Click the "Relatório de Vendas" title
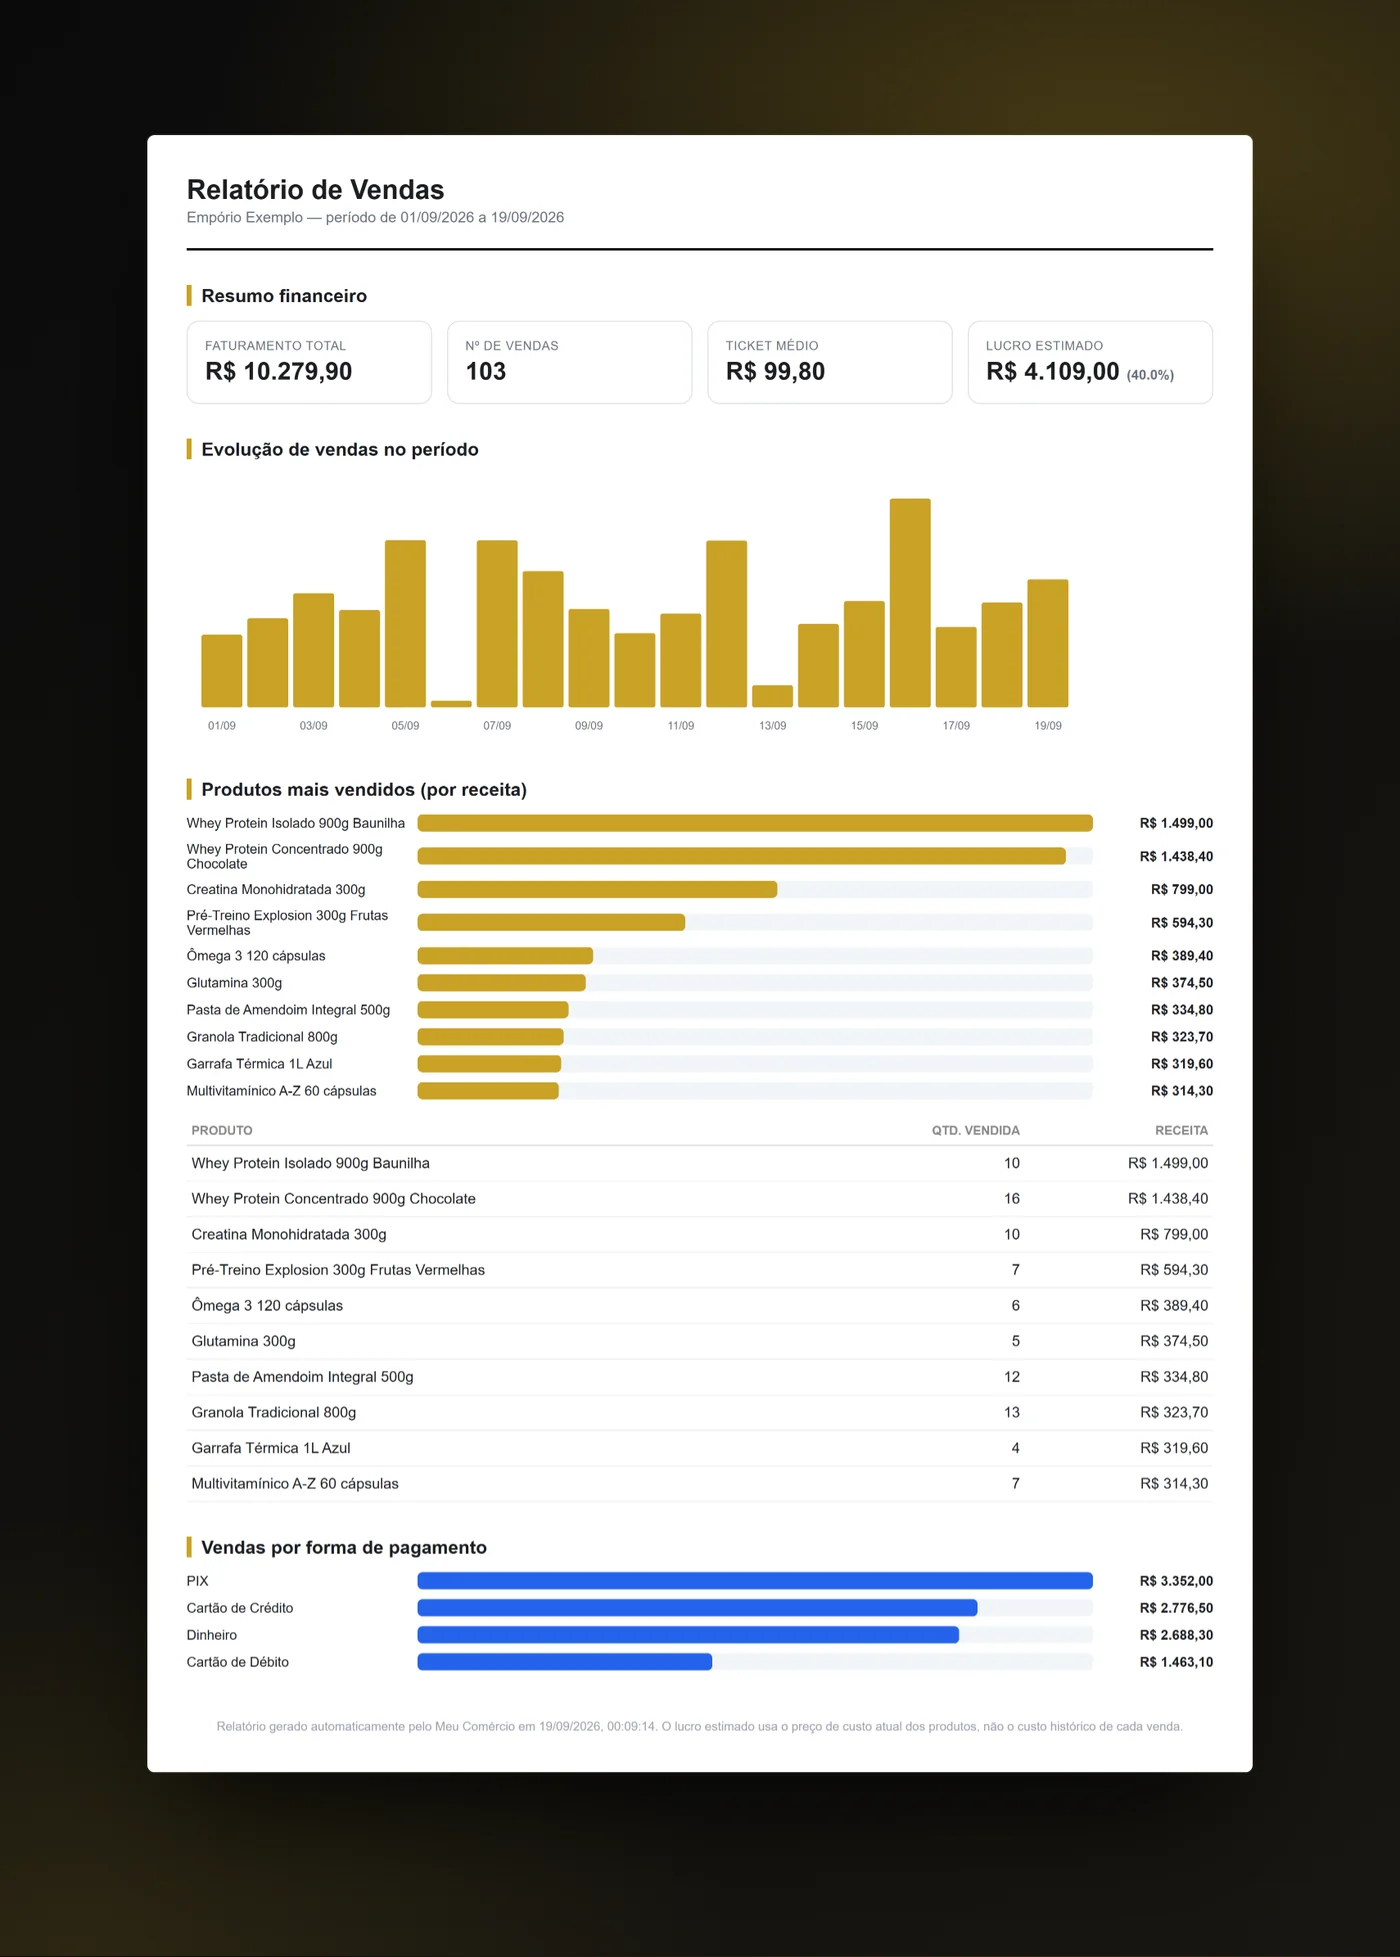 (x=315, y=190)
